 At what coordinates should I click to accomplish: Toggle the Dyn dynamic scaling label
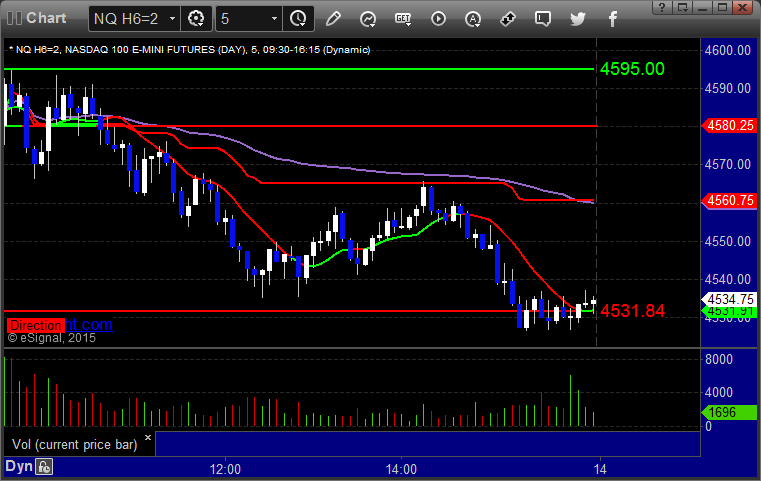pos(18,466)
